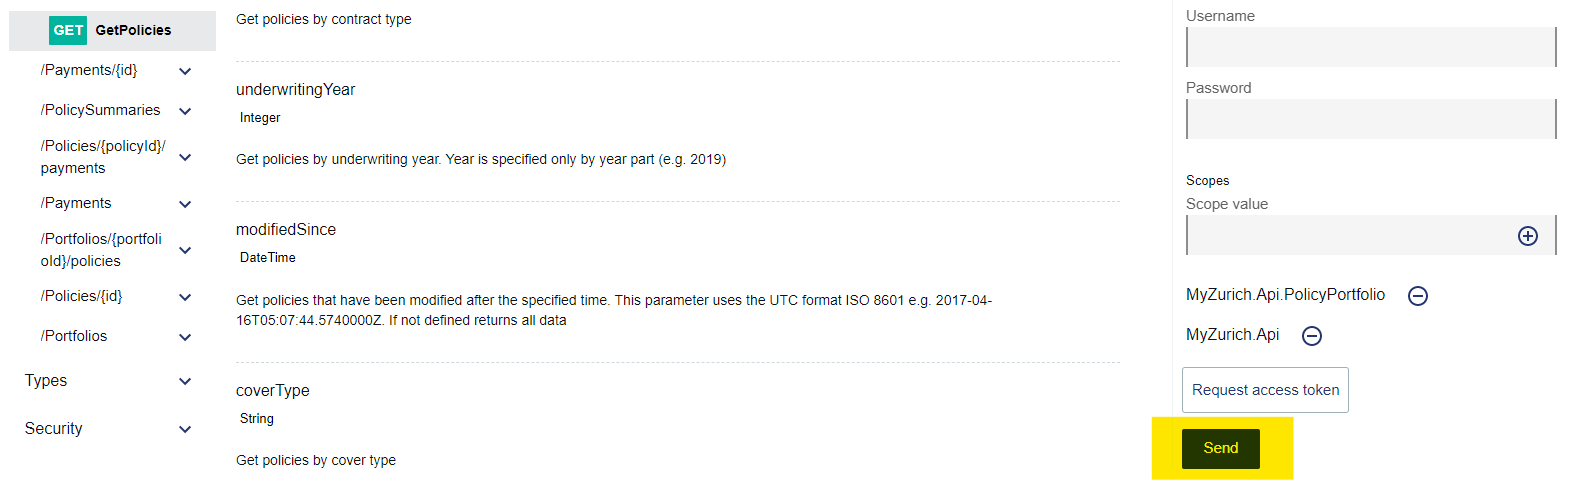Expand the /Payments/{id} endpoint chevron
The width and height of the screenshot is (1588, 498).
point(185,71)
